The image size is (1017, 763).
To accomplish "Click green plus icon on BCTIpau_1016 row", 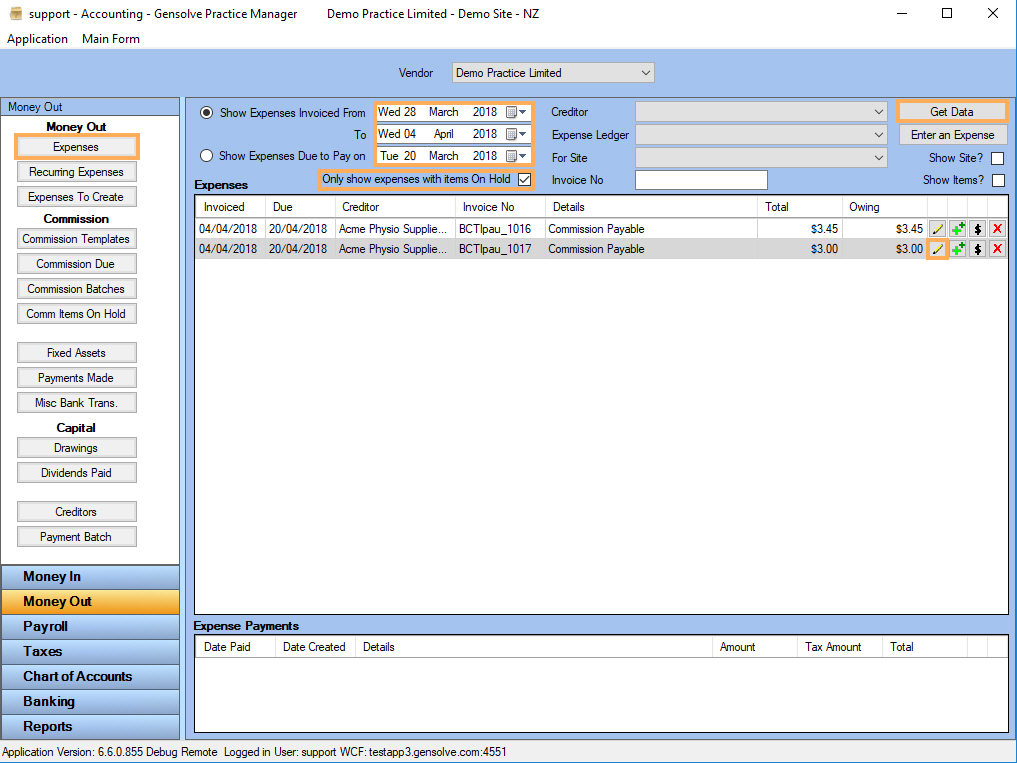I will (x=957, y=229).
